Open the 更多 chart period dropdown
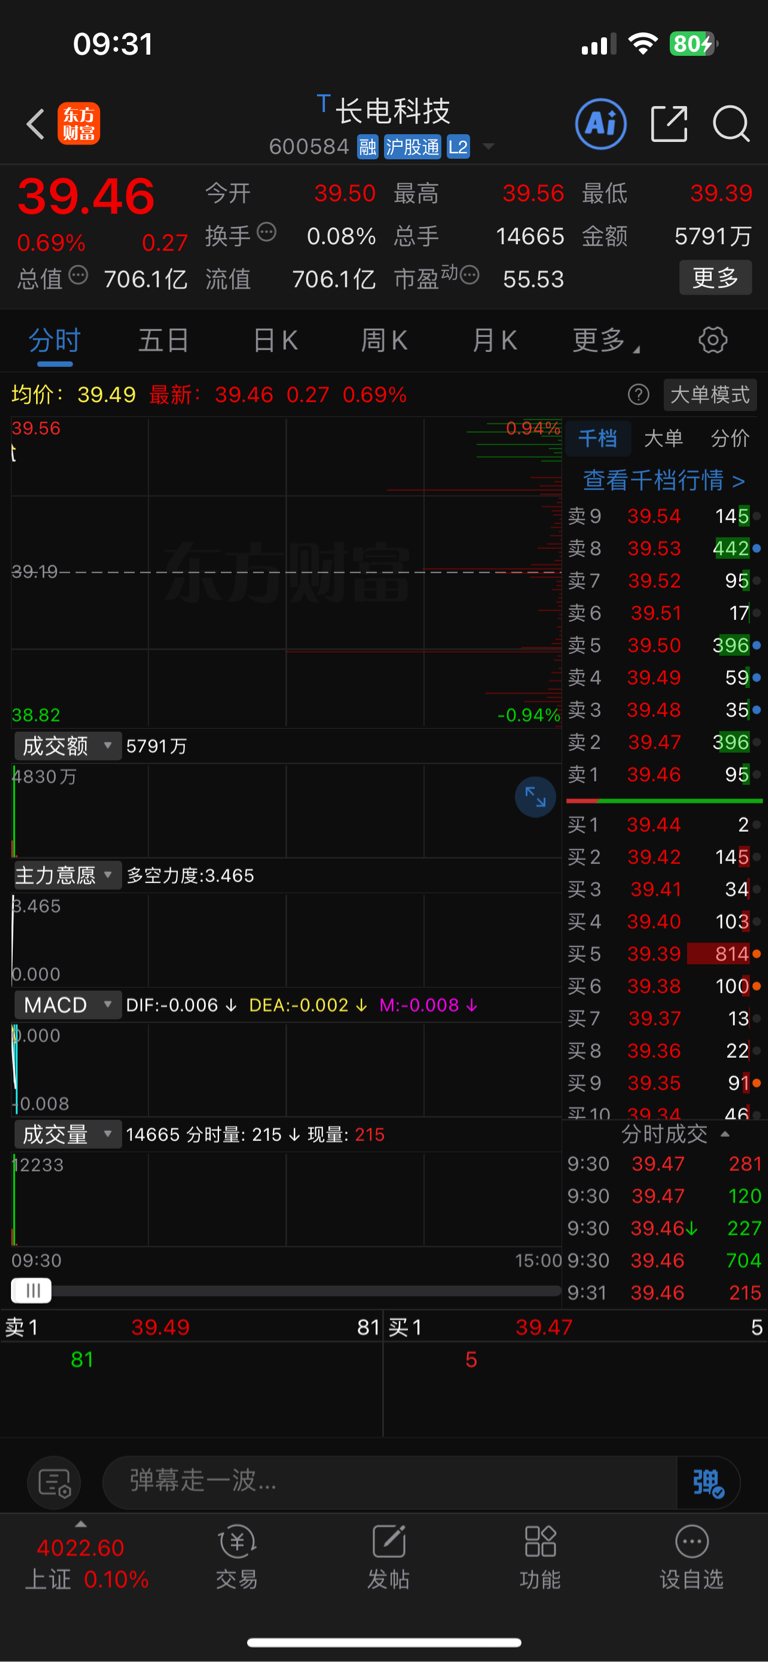The image size is (768, 1662). pyautogui.click(x=606, y=341)
